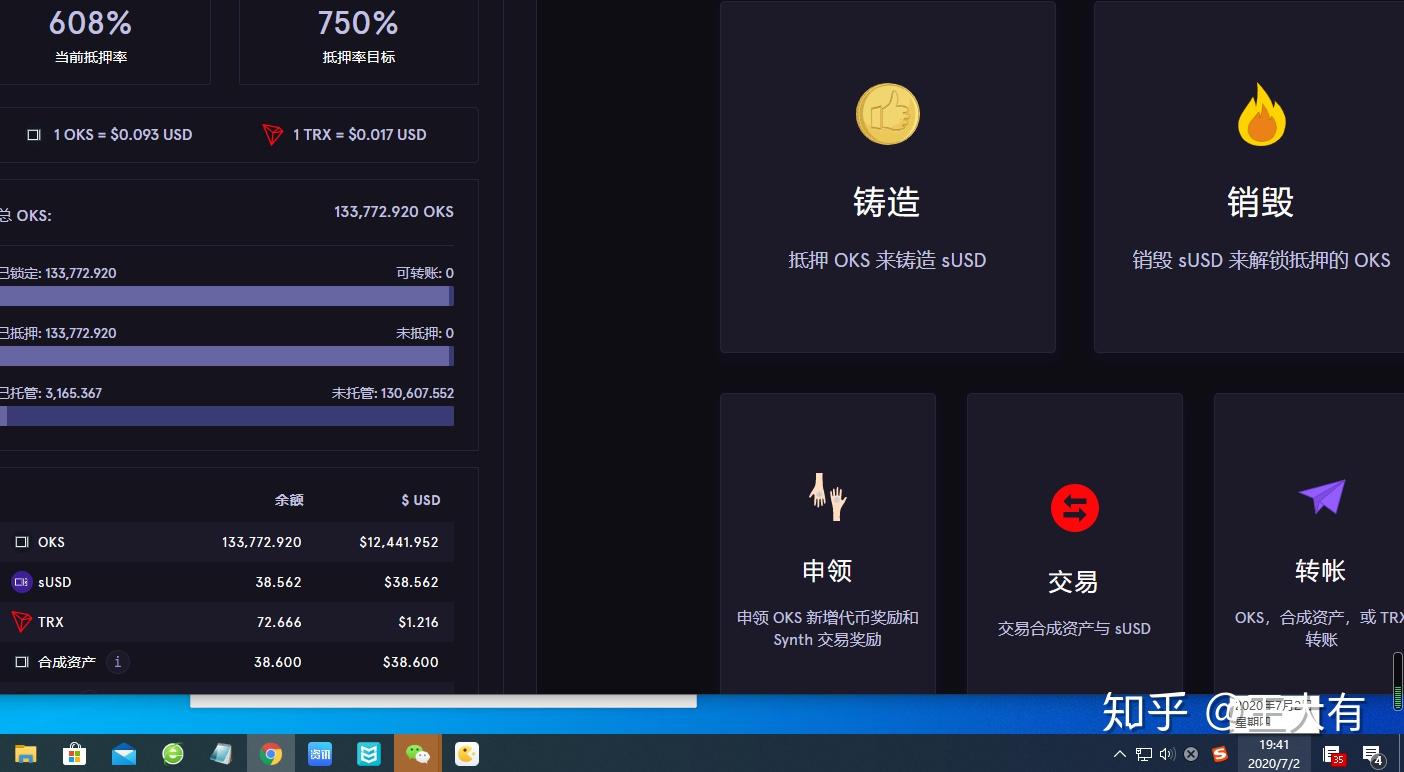Click the gold thumbs-up coin icon

click(887, 114)
